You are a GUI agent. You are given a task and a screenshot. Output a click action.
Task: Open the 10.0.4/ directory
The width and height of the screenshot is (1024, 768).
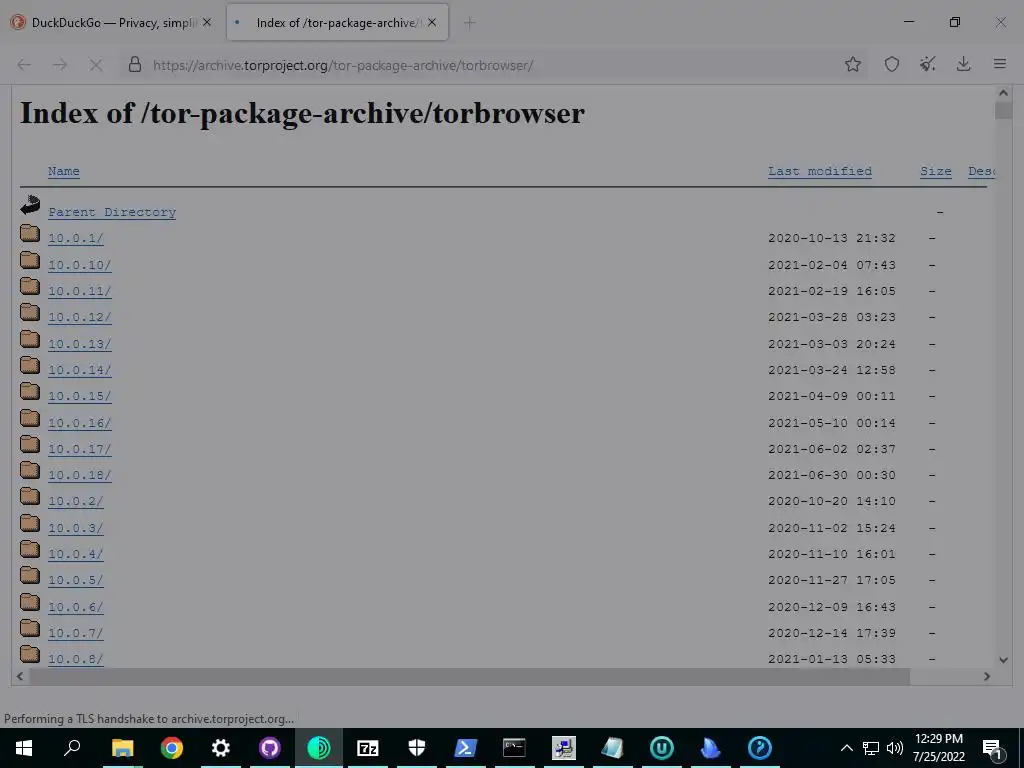pos(76,554)
